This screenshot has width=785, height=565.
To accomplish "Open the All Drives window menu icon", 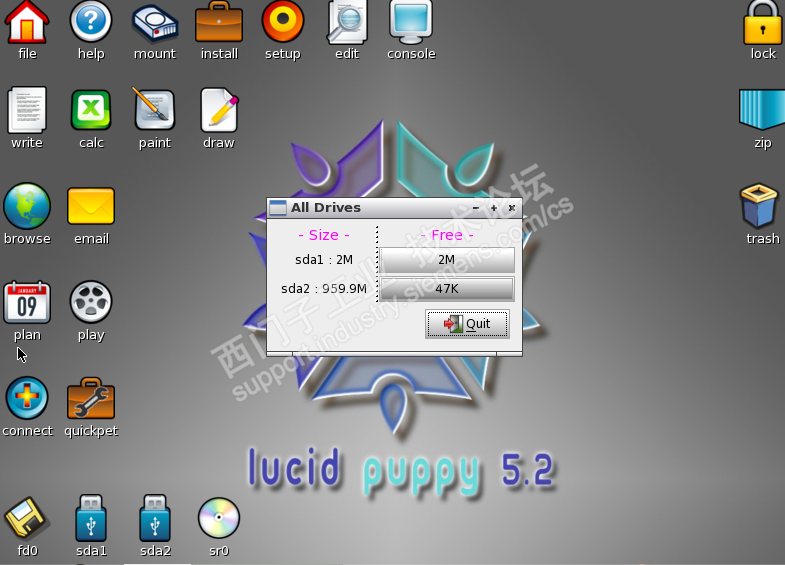I will tap(278, 207).
